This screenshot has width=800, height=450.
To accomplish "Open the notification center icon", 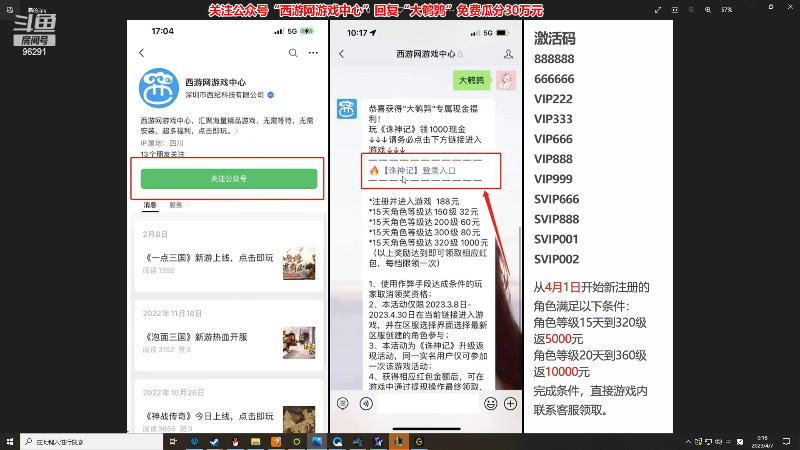I will [x=786, y=442].
